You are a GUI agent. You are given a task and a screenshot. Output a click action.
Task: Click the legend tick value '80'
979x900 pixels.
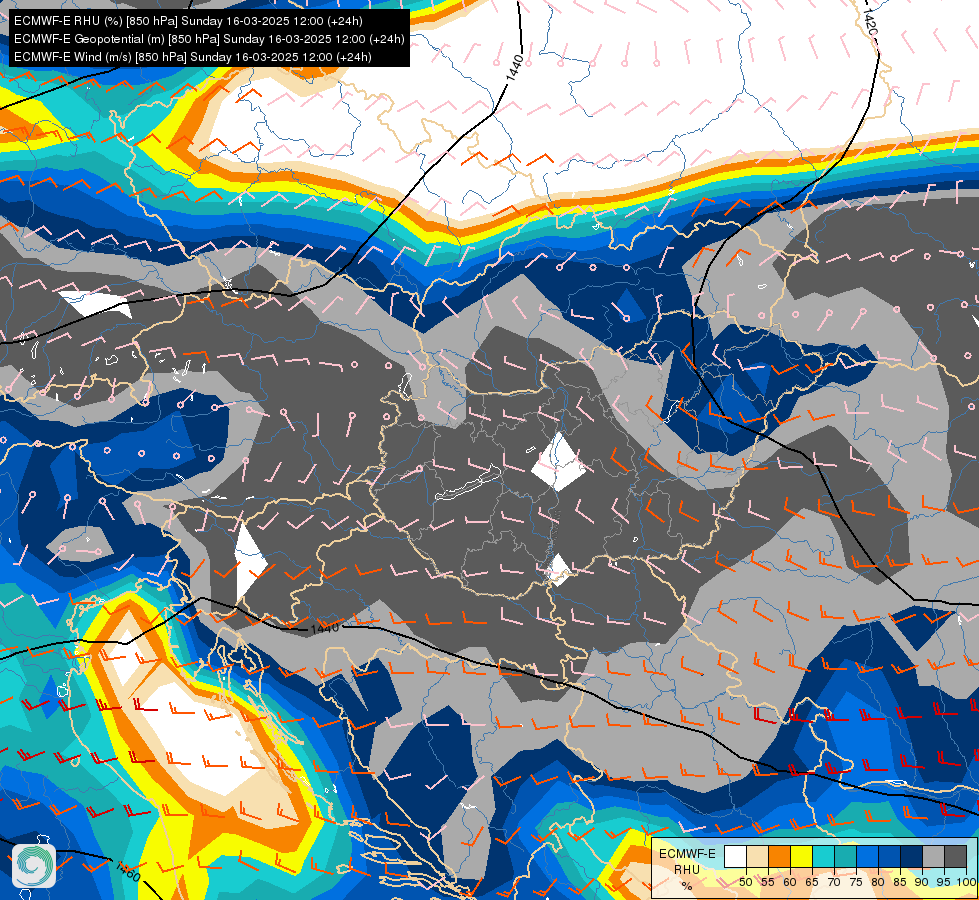point(878,882)
